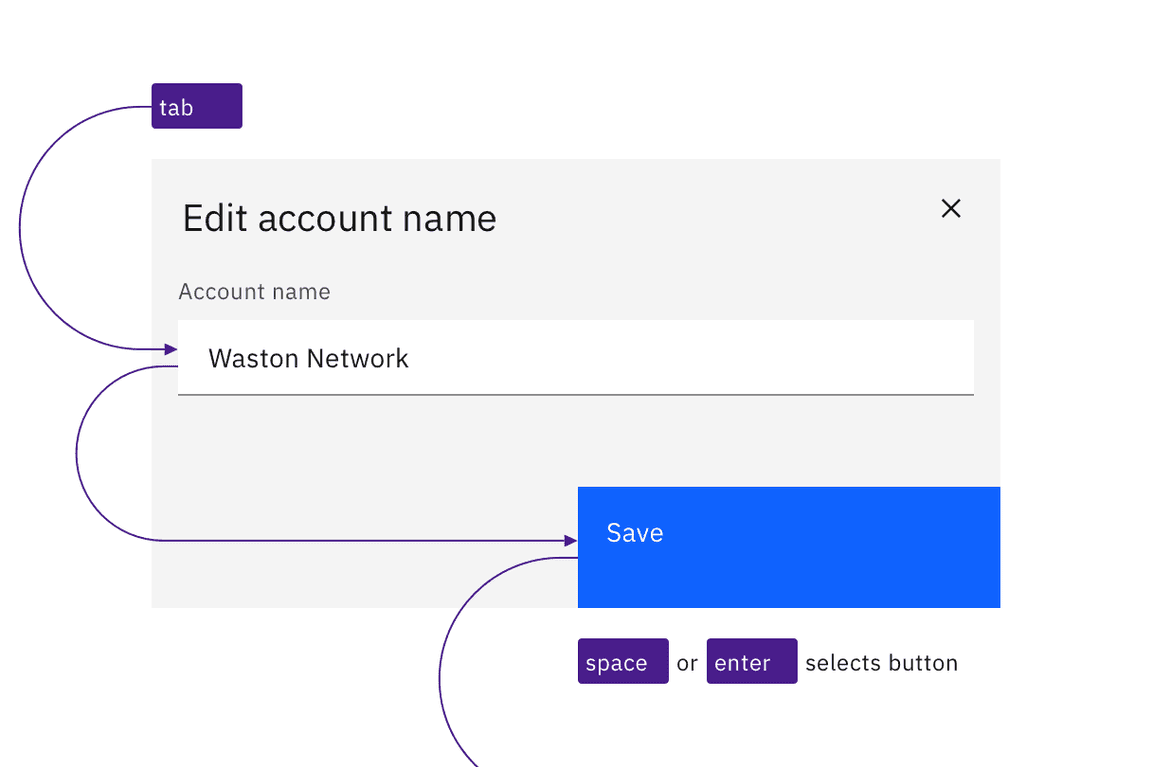Click the Edit account name title
This screenshot has height=767, width=1152.
(x=338, y=218)
